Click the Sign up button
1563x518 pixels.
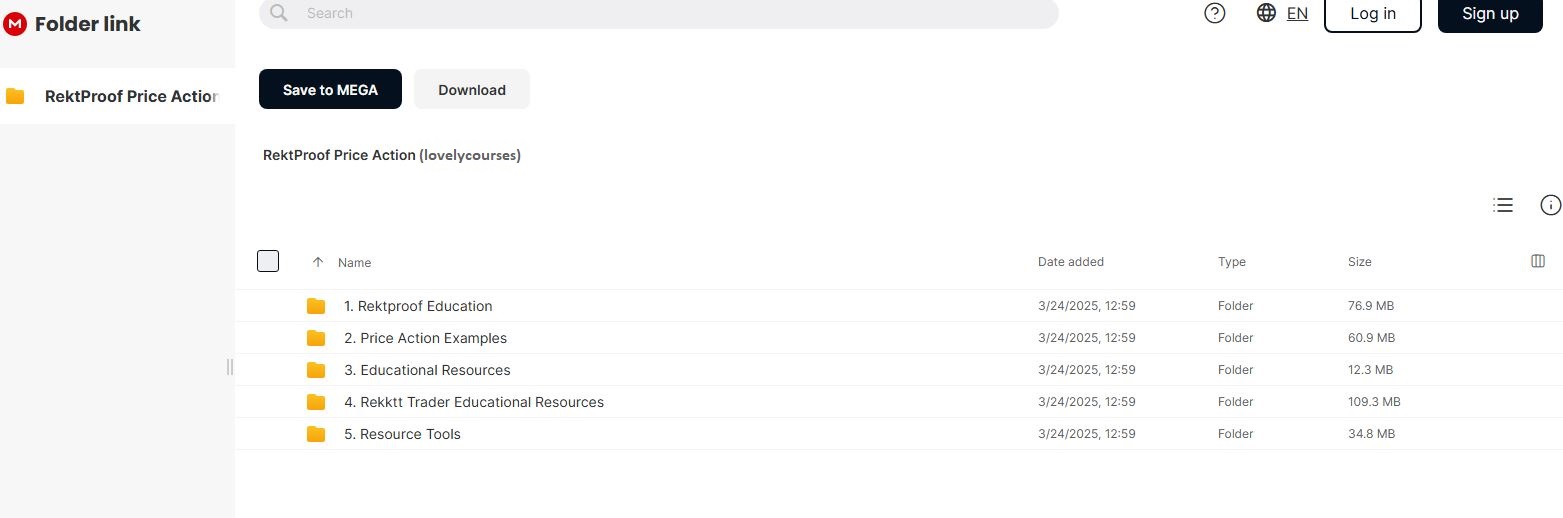(1489, 14)
